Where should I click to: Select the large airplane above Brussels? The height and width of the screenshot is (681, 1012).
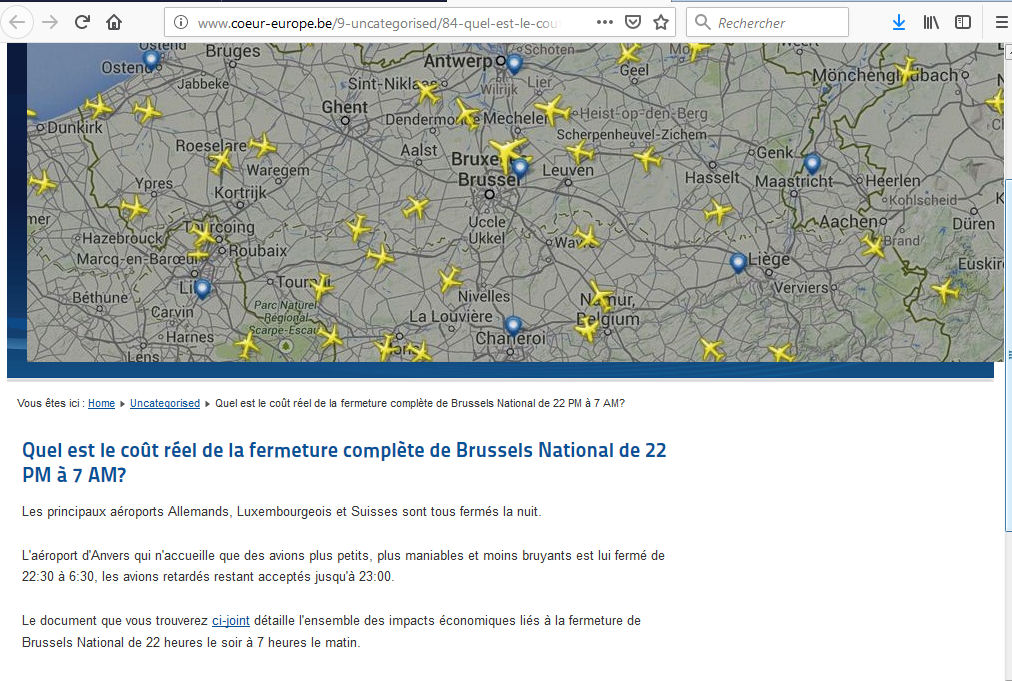point(507,153)
